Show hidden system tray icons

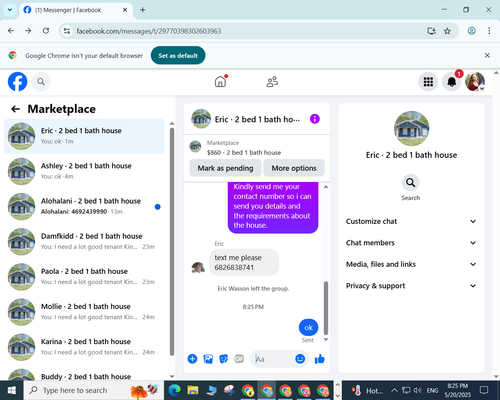tap(394, 390)
